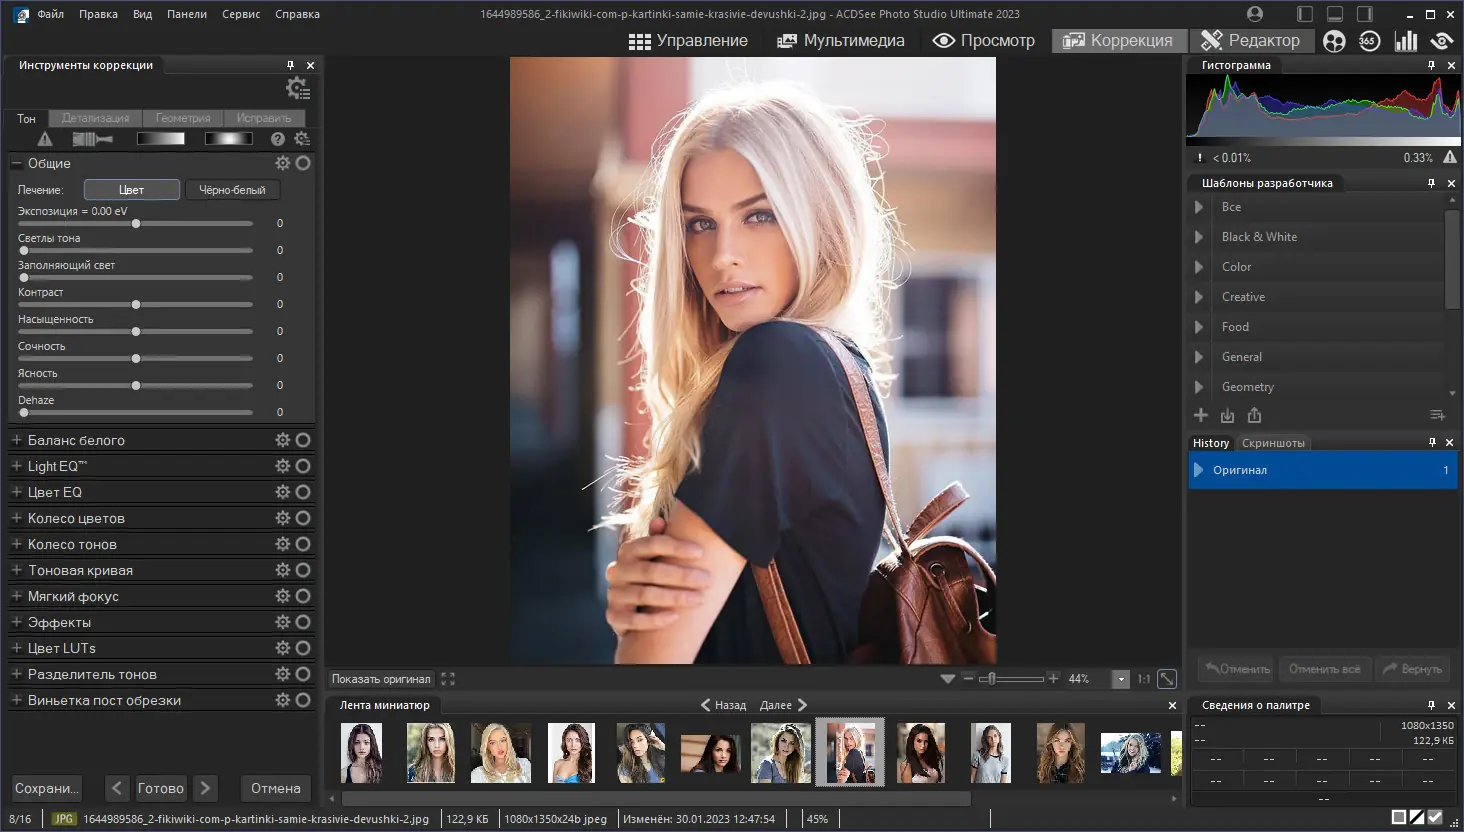Viewport: 1464px width, 832px height.
Task: Click the export presets icon
Action: pos(1255,415)
